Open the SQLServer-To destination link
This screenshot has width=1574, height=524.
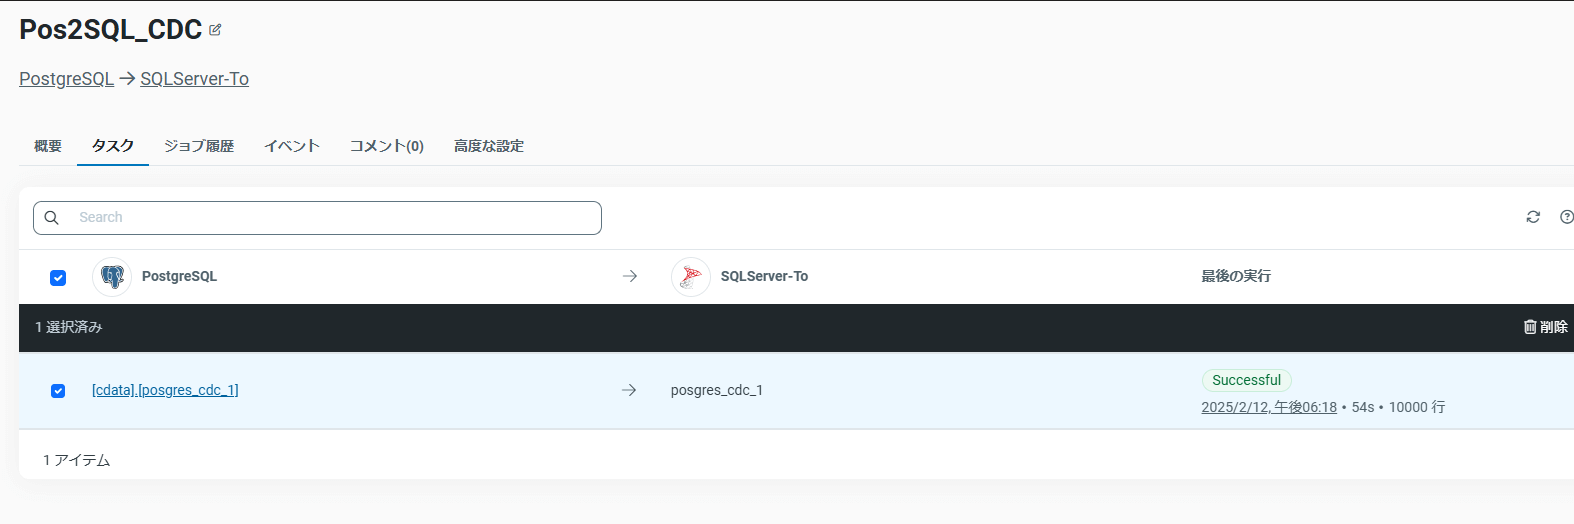pos(194,79)
